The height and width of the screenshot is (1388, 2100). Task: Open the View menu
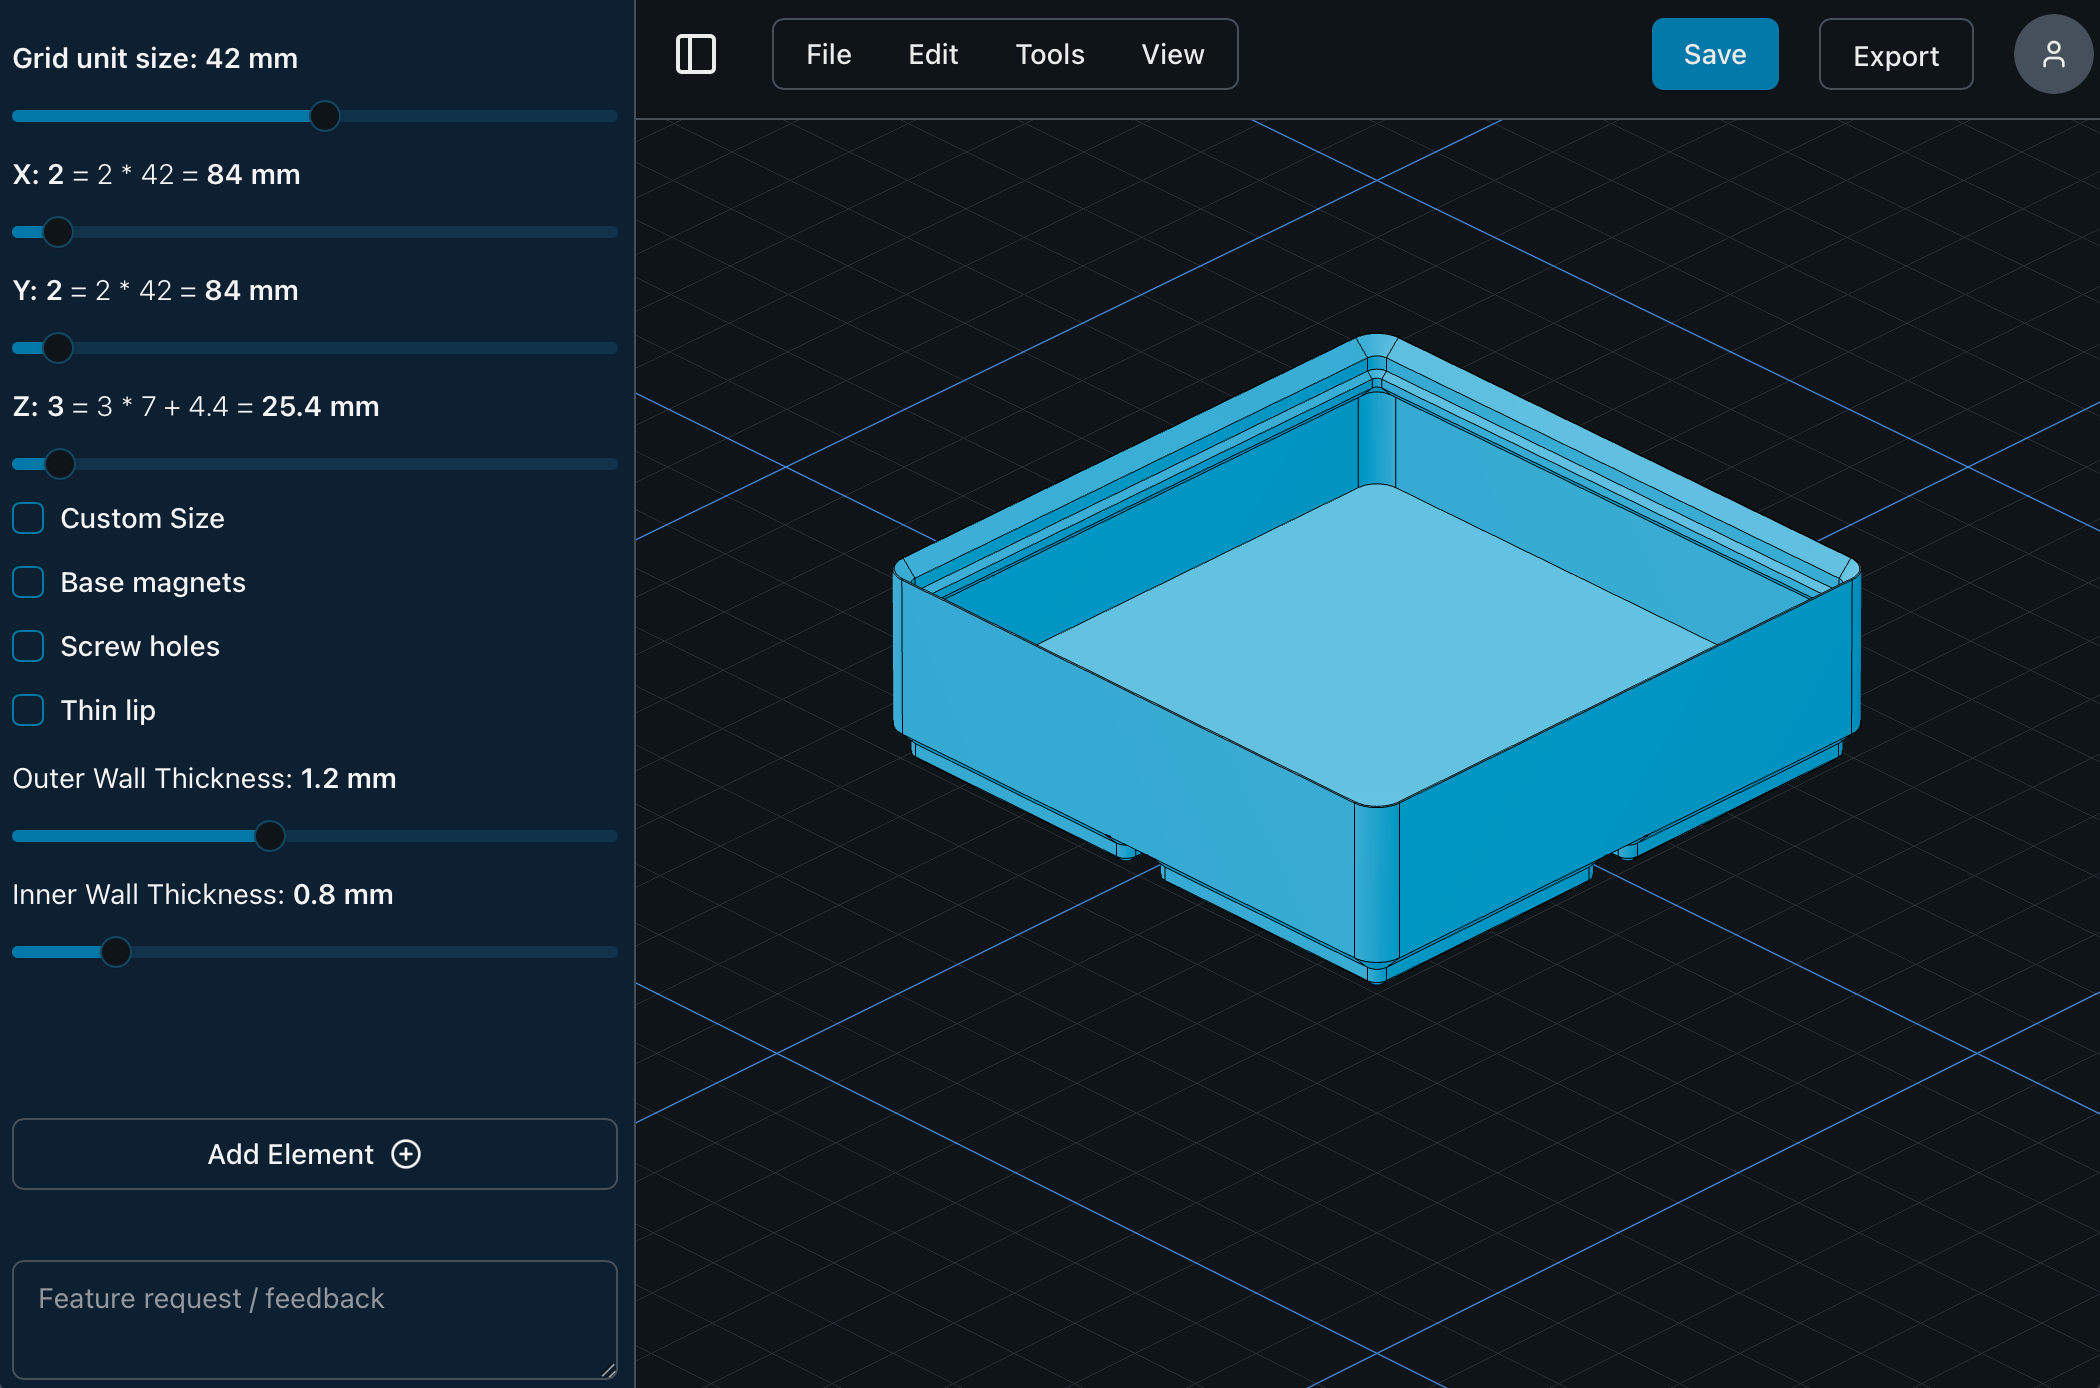coord(1173,54)
